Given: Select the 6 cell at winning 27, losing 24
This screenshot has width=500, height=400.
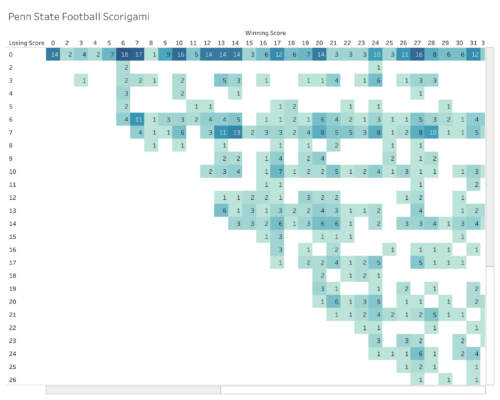Looking at the screenshot, I should 417,354.
